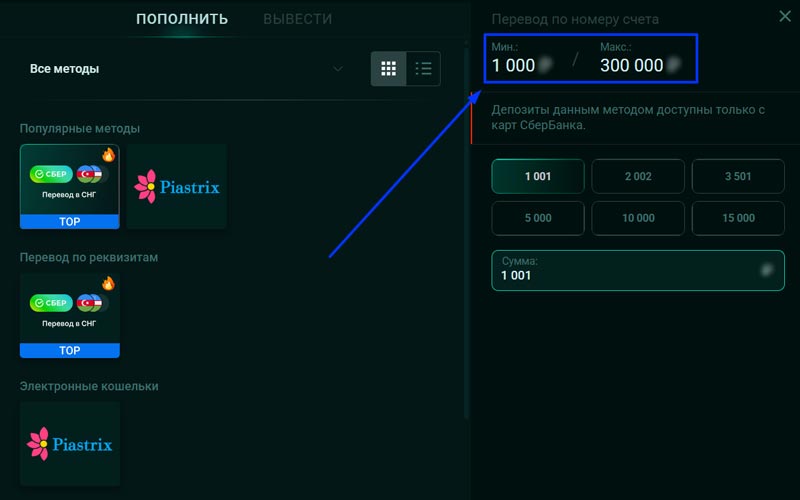
Task: Select grid view layout icon
Action: click(388, 68)
